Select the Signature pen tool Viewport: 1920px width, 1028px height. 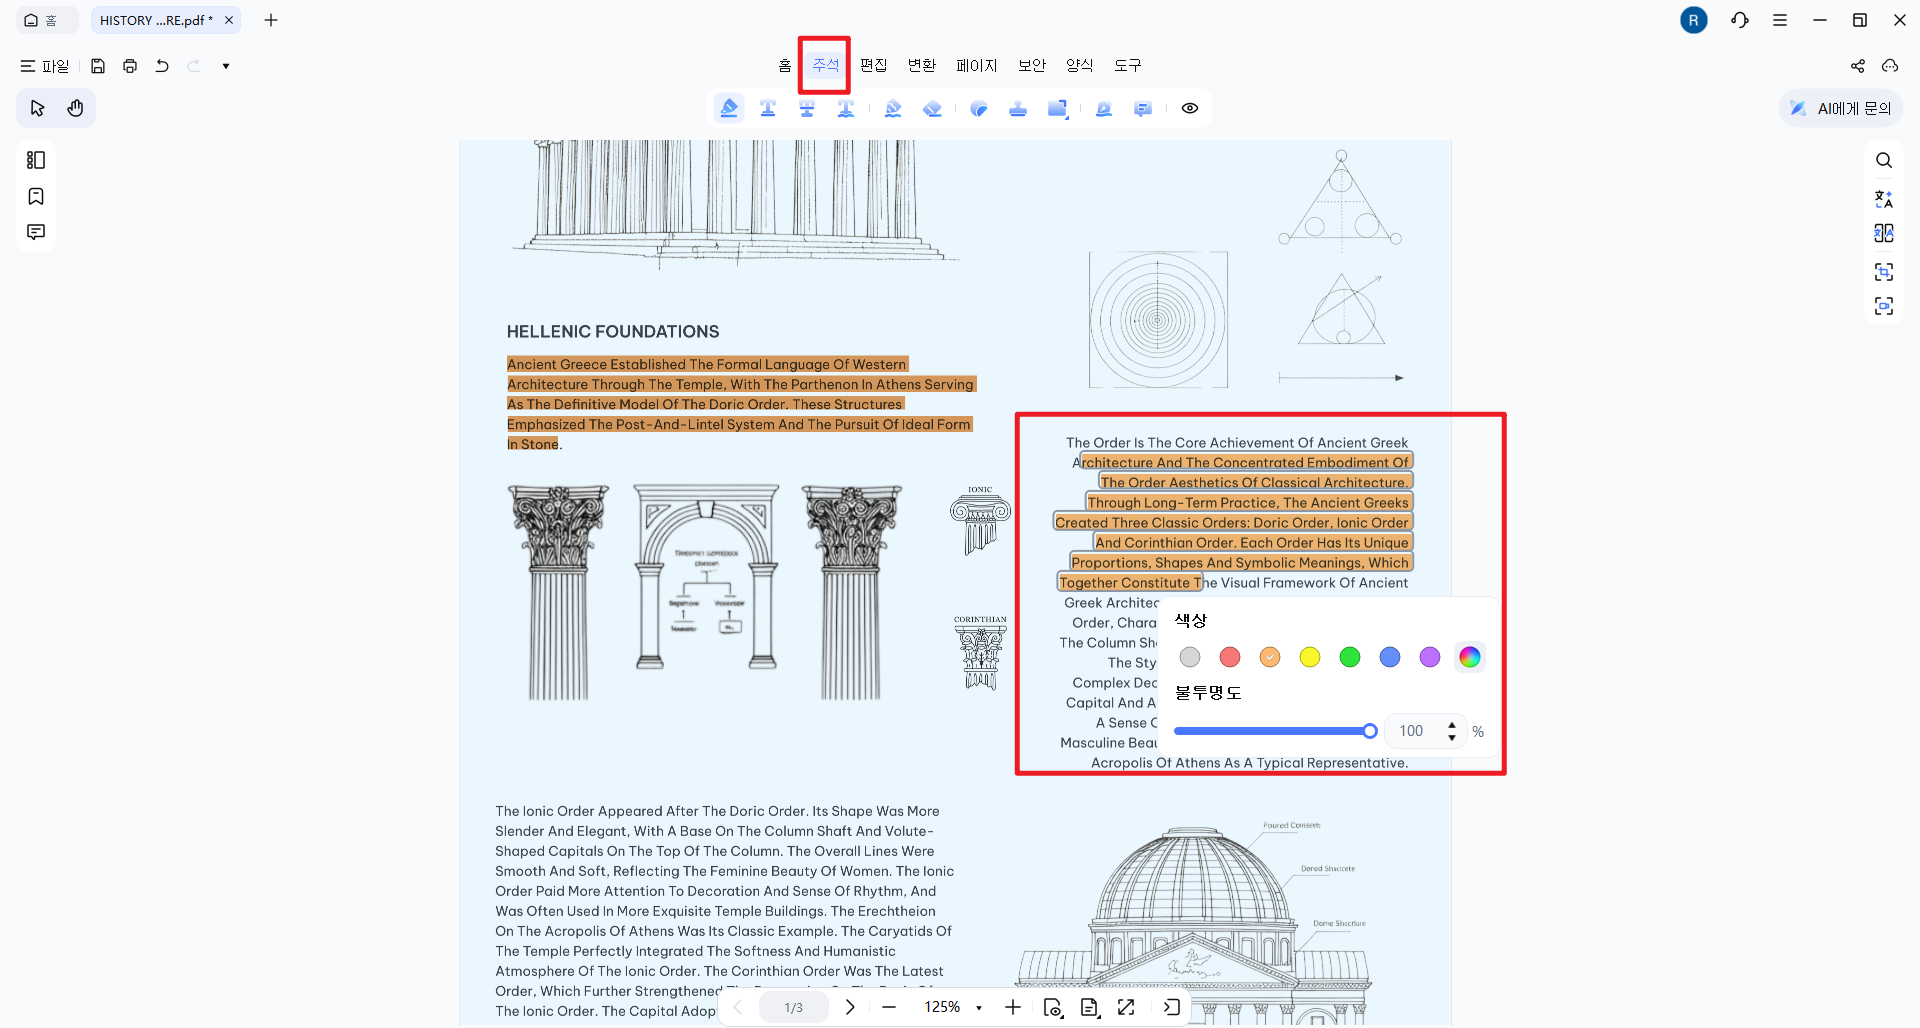tap(1104, 108)
